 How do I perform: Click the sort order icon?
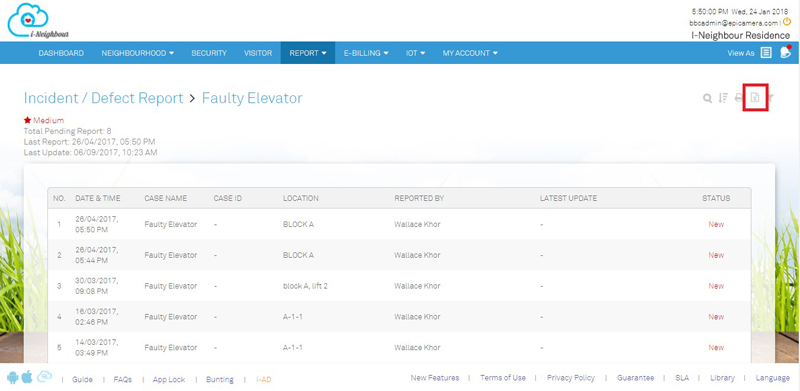(722, 98)
